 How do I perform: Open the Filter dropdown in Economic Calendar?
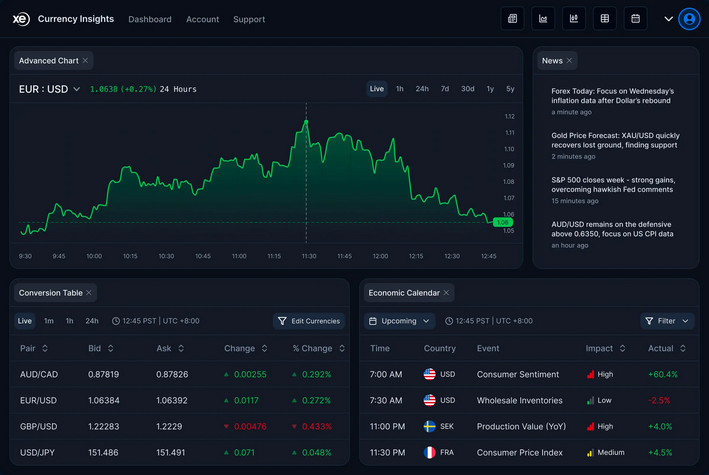click(667, 321)
